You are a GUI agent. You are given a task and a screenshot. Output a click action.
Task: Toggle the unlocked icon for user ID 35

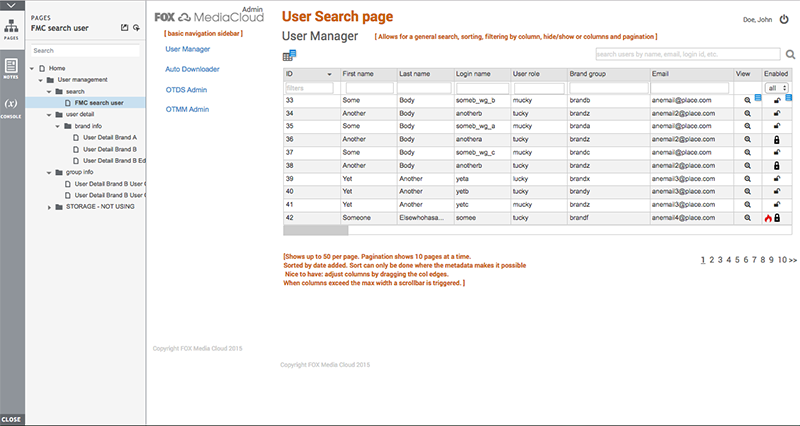coord(776,127)
